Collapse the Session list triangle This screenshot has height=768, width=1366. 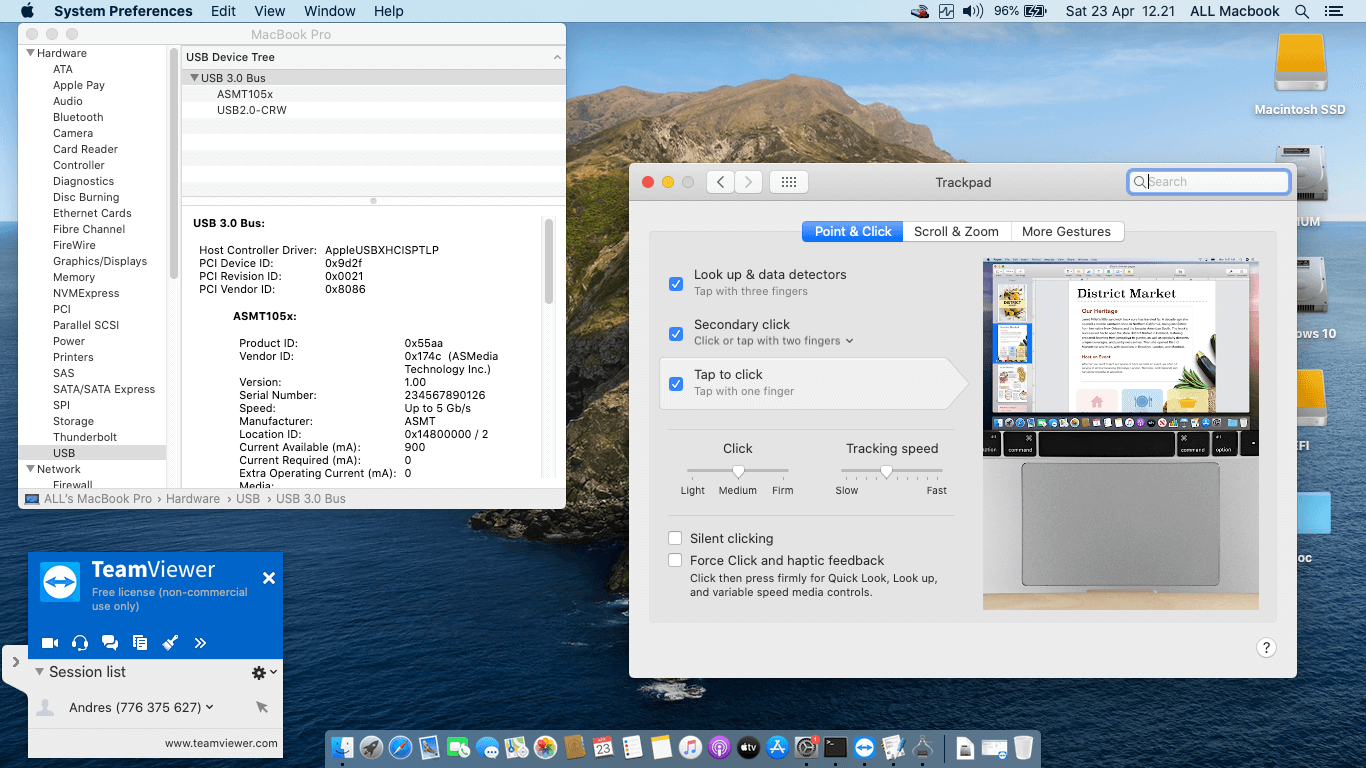point(40,672)
